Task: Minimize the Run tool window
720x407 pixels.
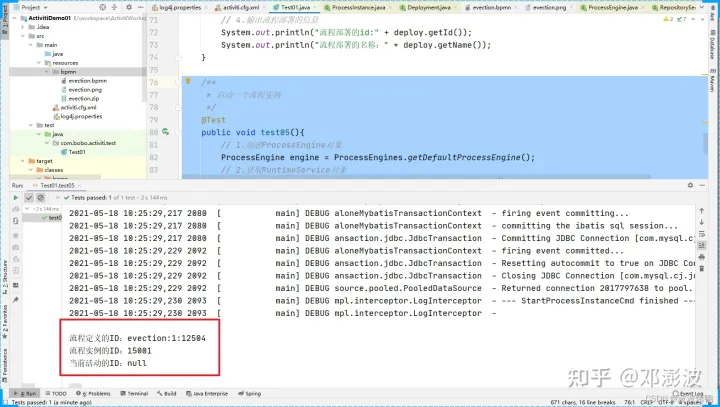Action: point(702,185)
